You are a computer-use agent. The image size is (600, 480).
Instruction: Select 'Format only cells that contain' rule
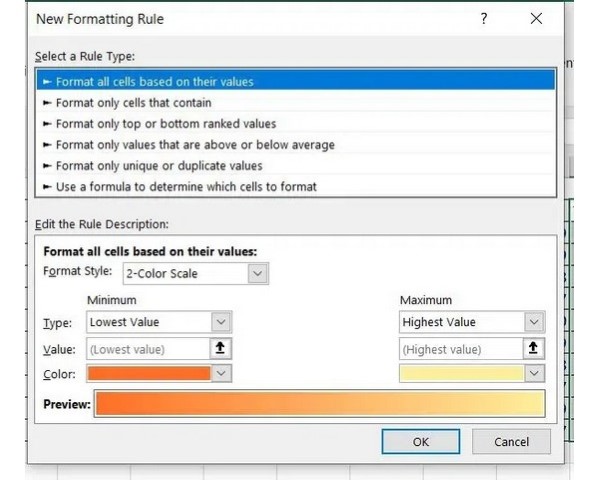coord(133,102)
